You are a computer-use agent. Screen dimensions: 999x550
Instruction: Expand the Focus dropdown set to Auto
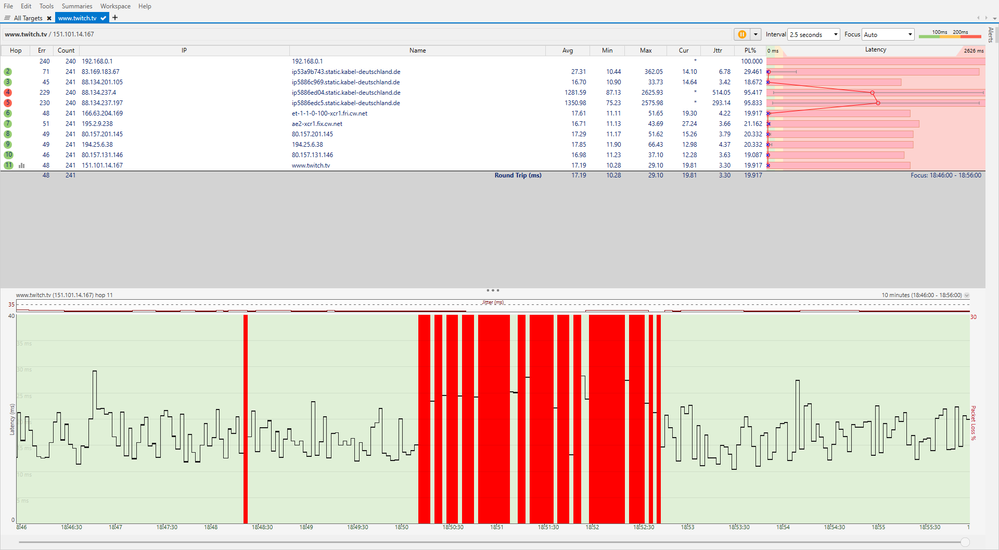[888, 34]
